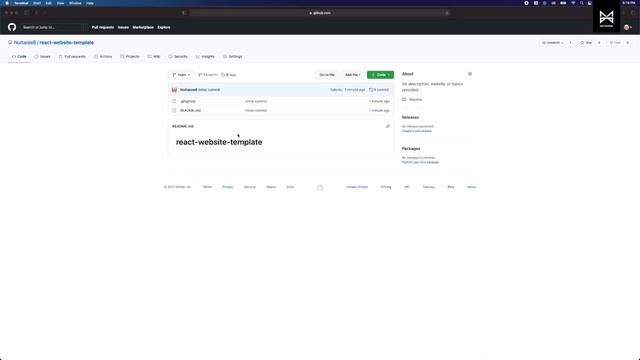
Task: Switch to the Projects tab
Action: coord(130,57)
